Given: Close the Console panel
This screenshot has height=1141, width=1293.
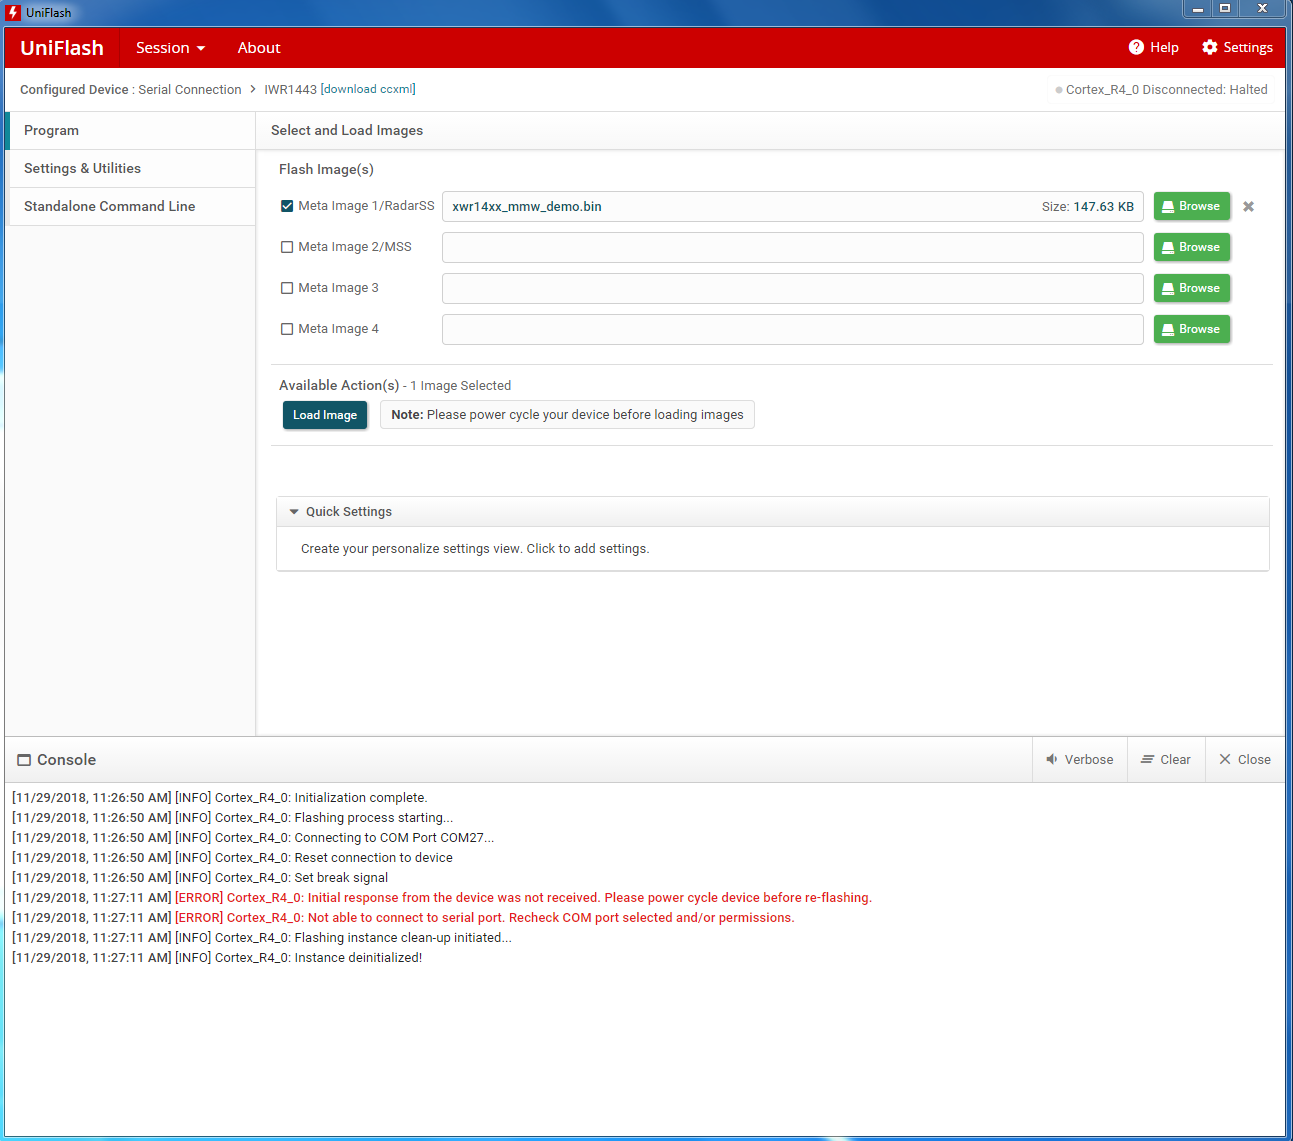Looking at the screenshot, I should (x=1245, y=760).
